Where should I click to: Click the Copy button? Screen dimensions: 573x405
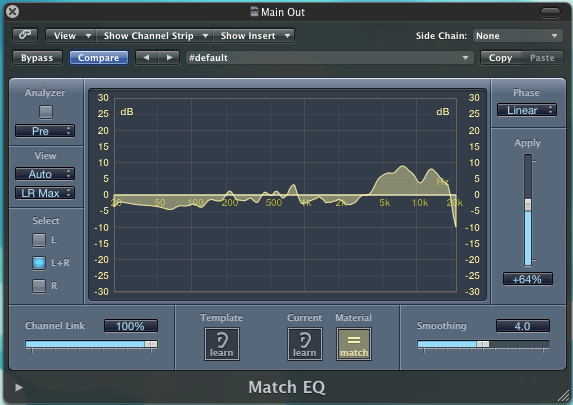pyautogui.click(x=500, y=58)
